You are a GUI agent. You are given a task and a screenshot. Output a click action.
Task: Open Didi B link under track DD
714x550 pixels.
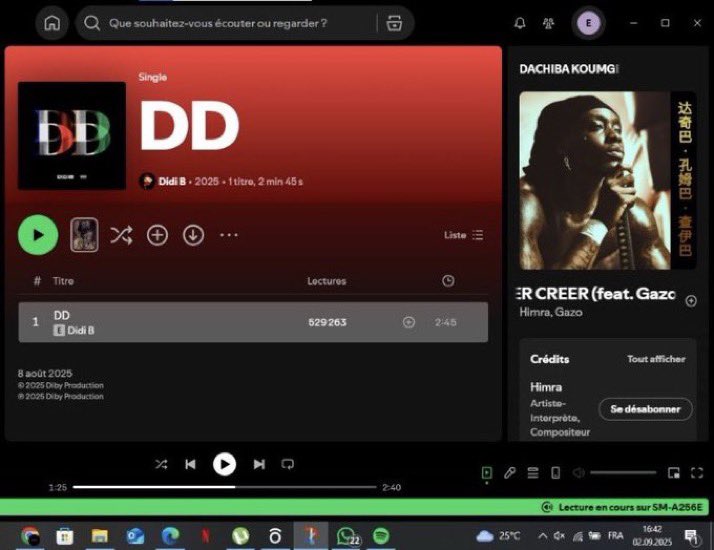coord(81,331)
